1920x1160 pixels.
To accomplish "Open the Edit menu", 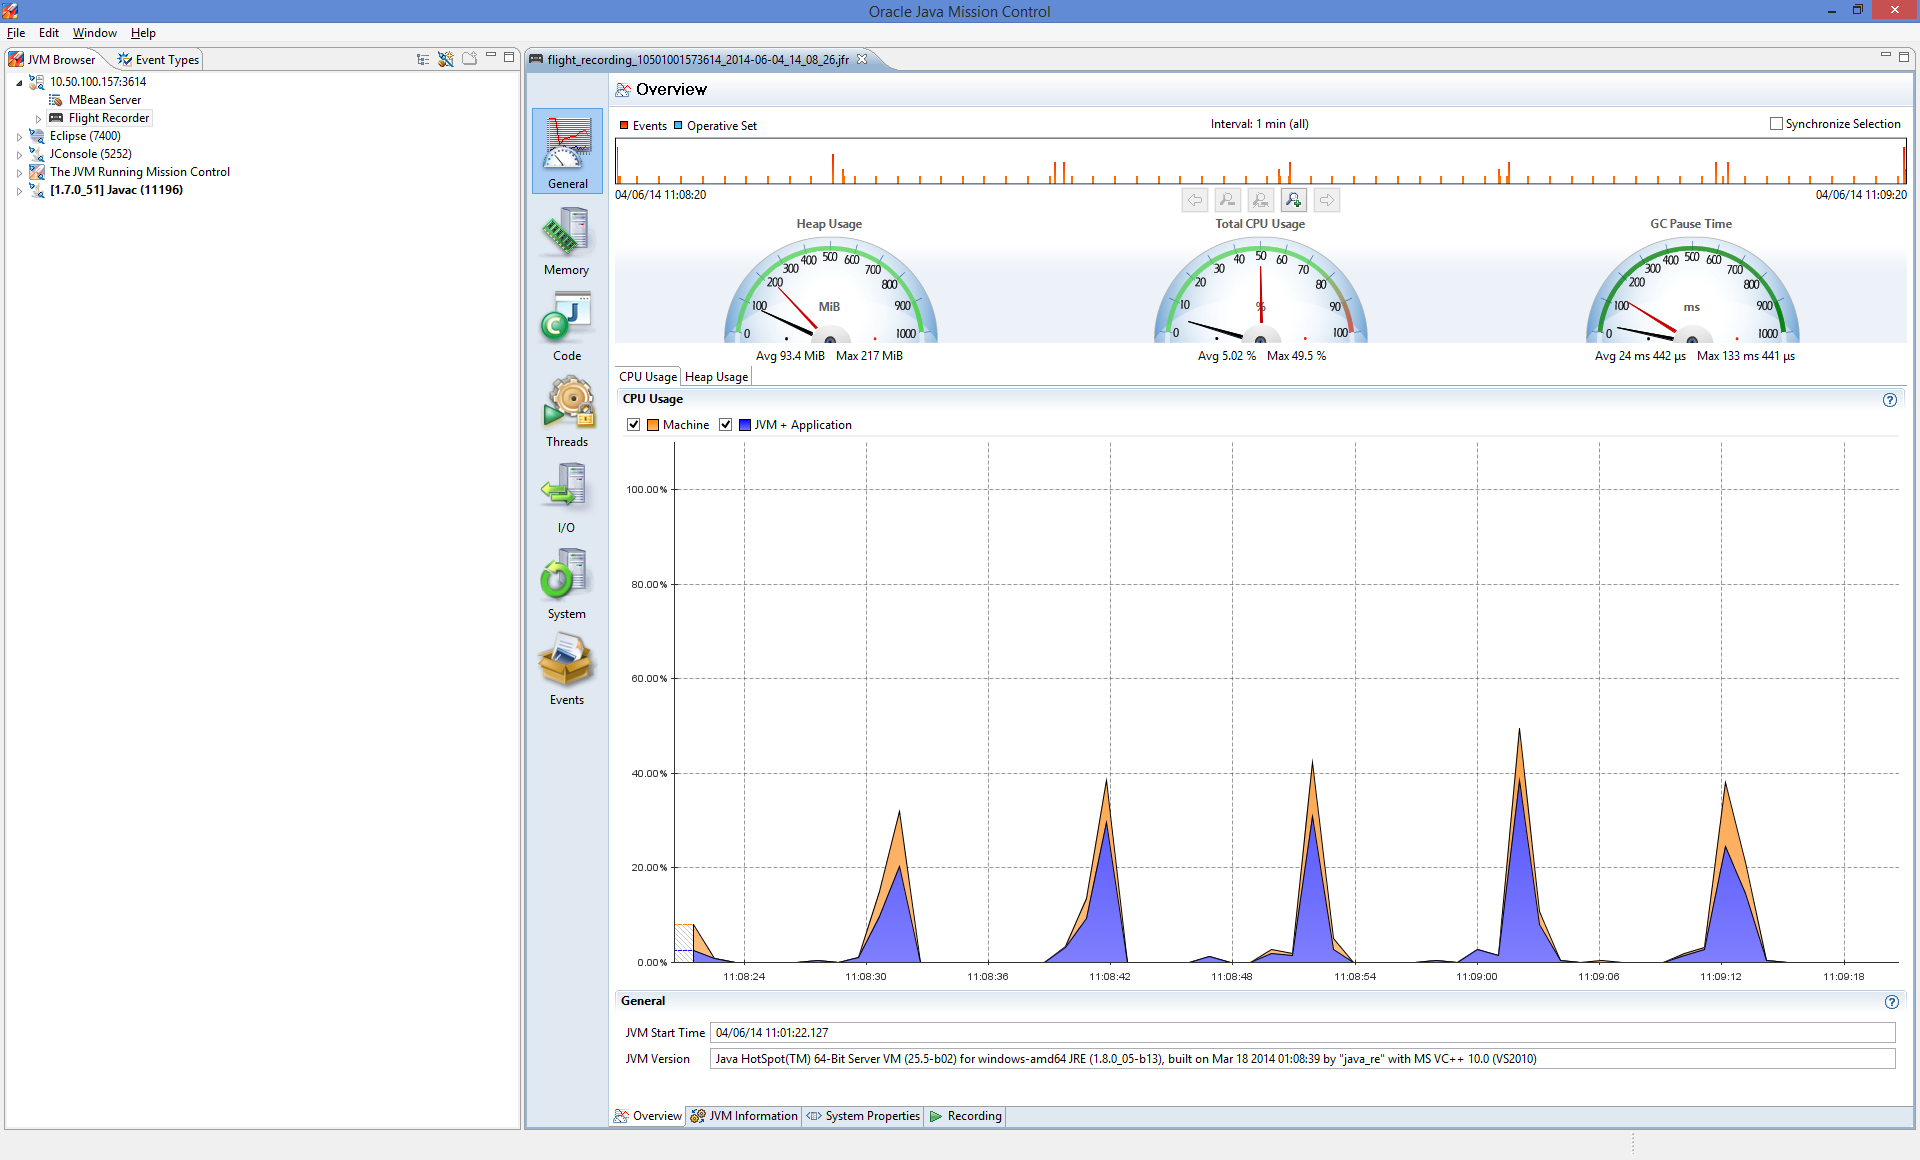I will tap(49, 33).
